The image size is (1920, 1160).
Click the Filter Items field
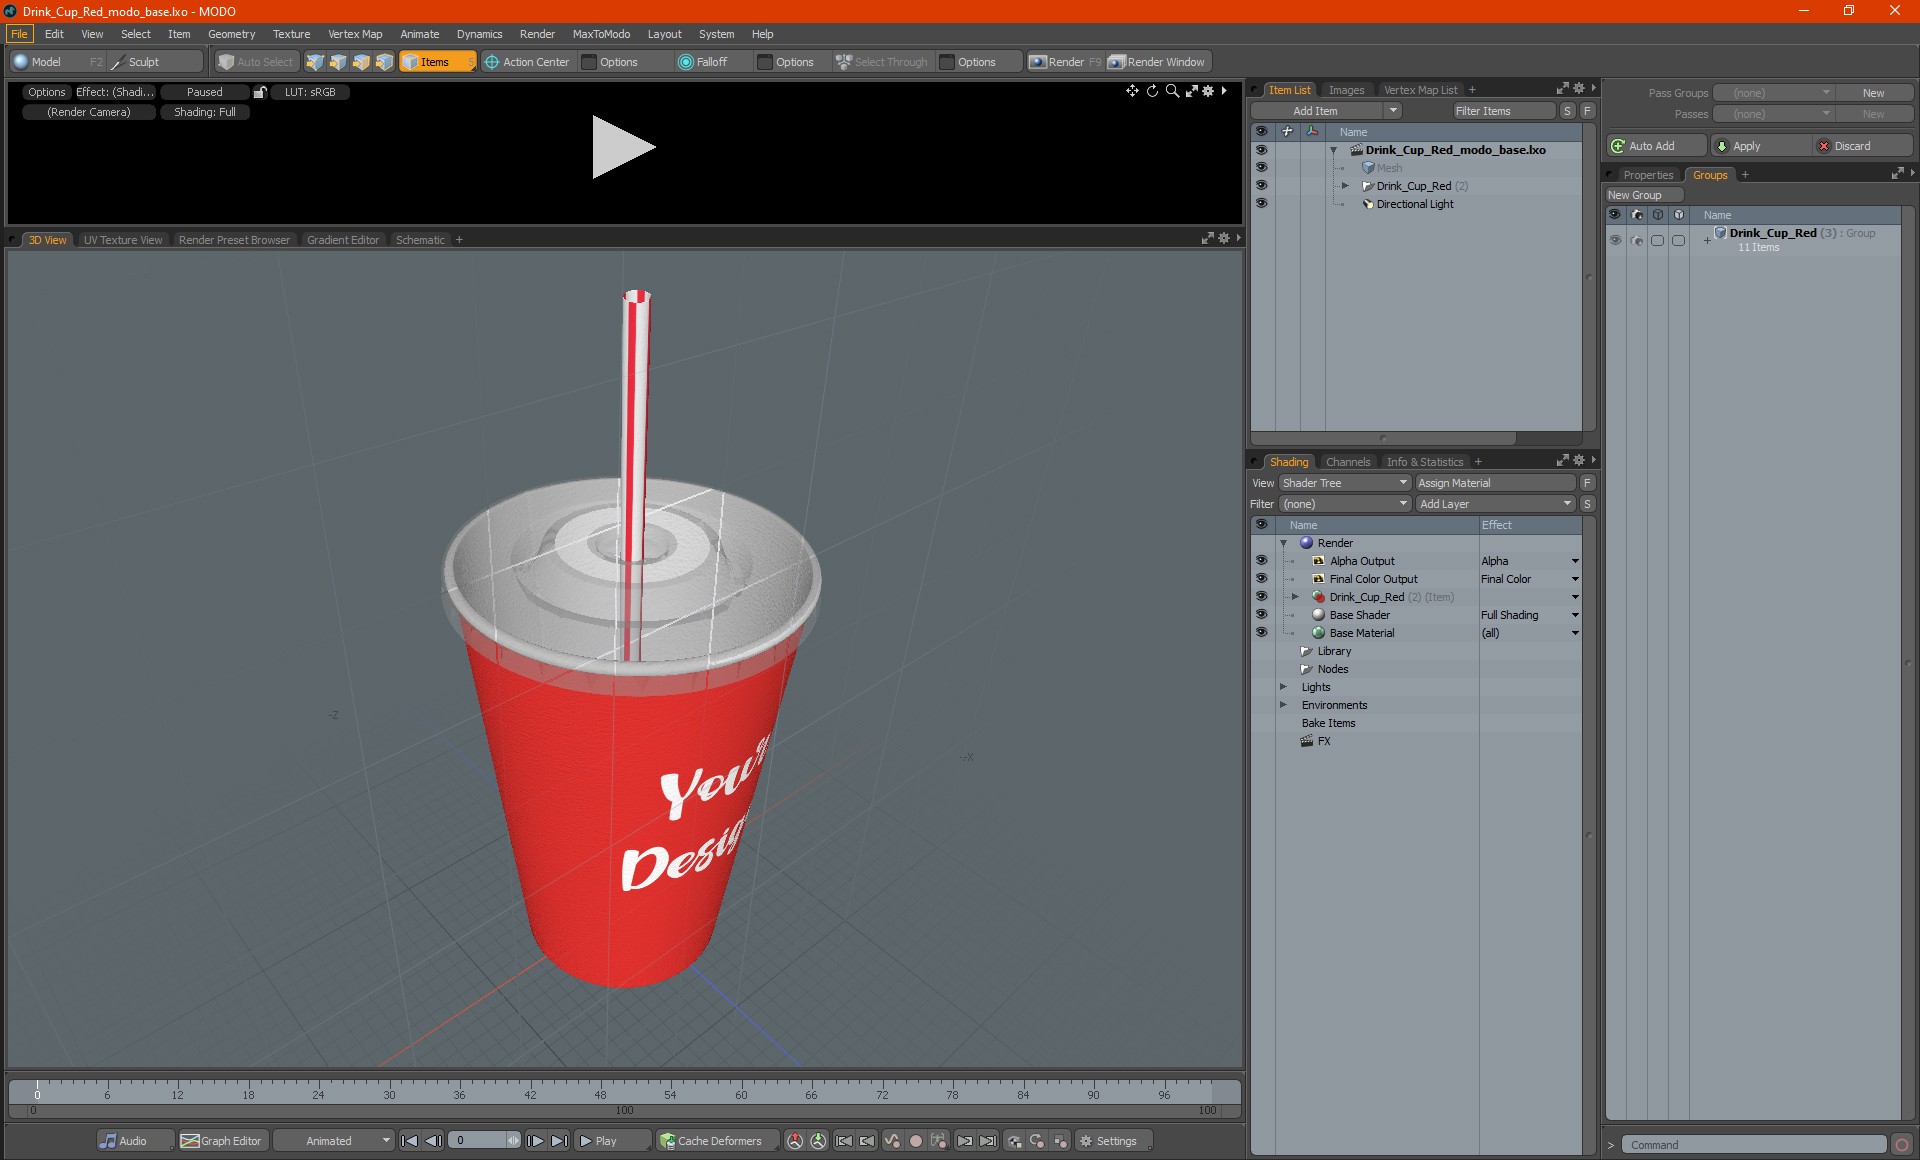pos(1503,111)
